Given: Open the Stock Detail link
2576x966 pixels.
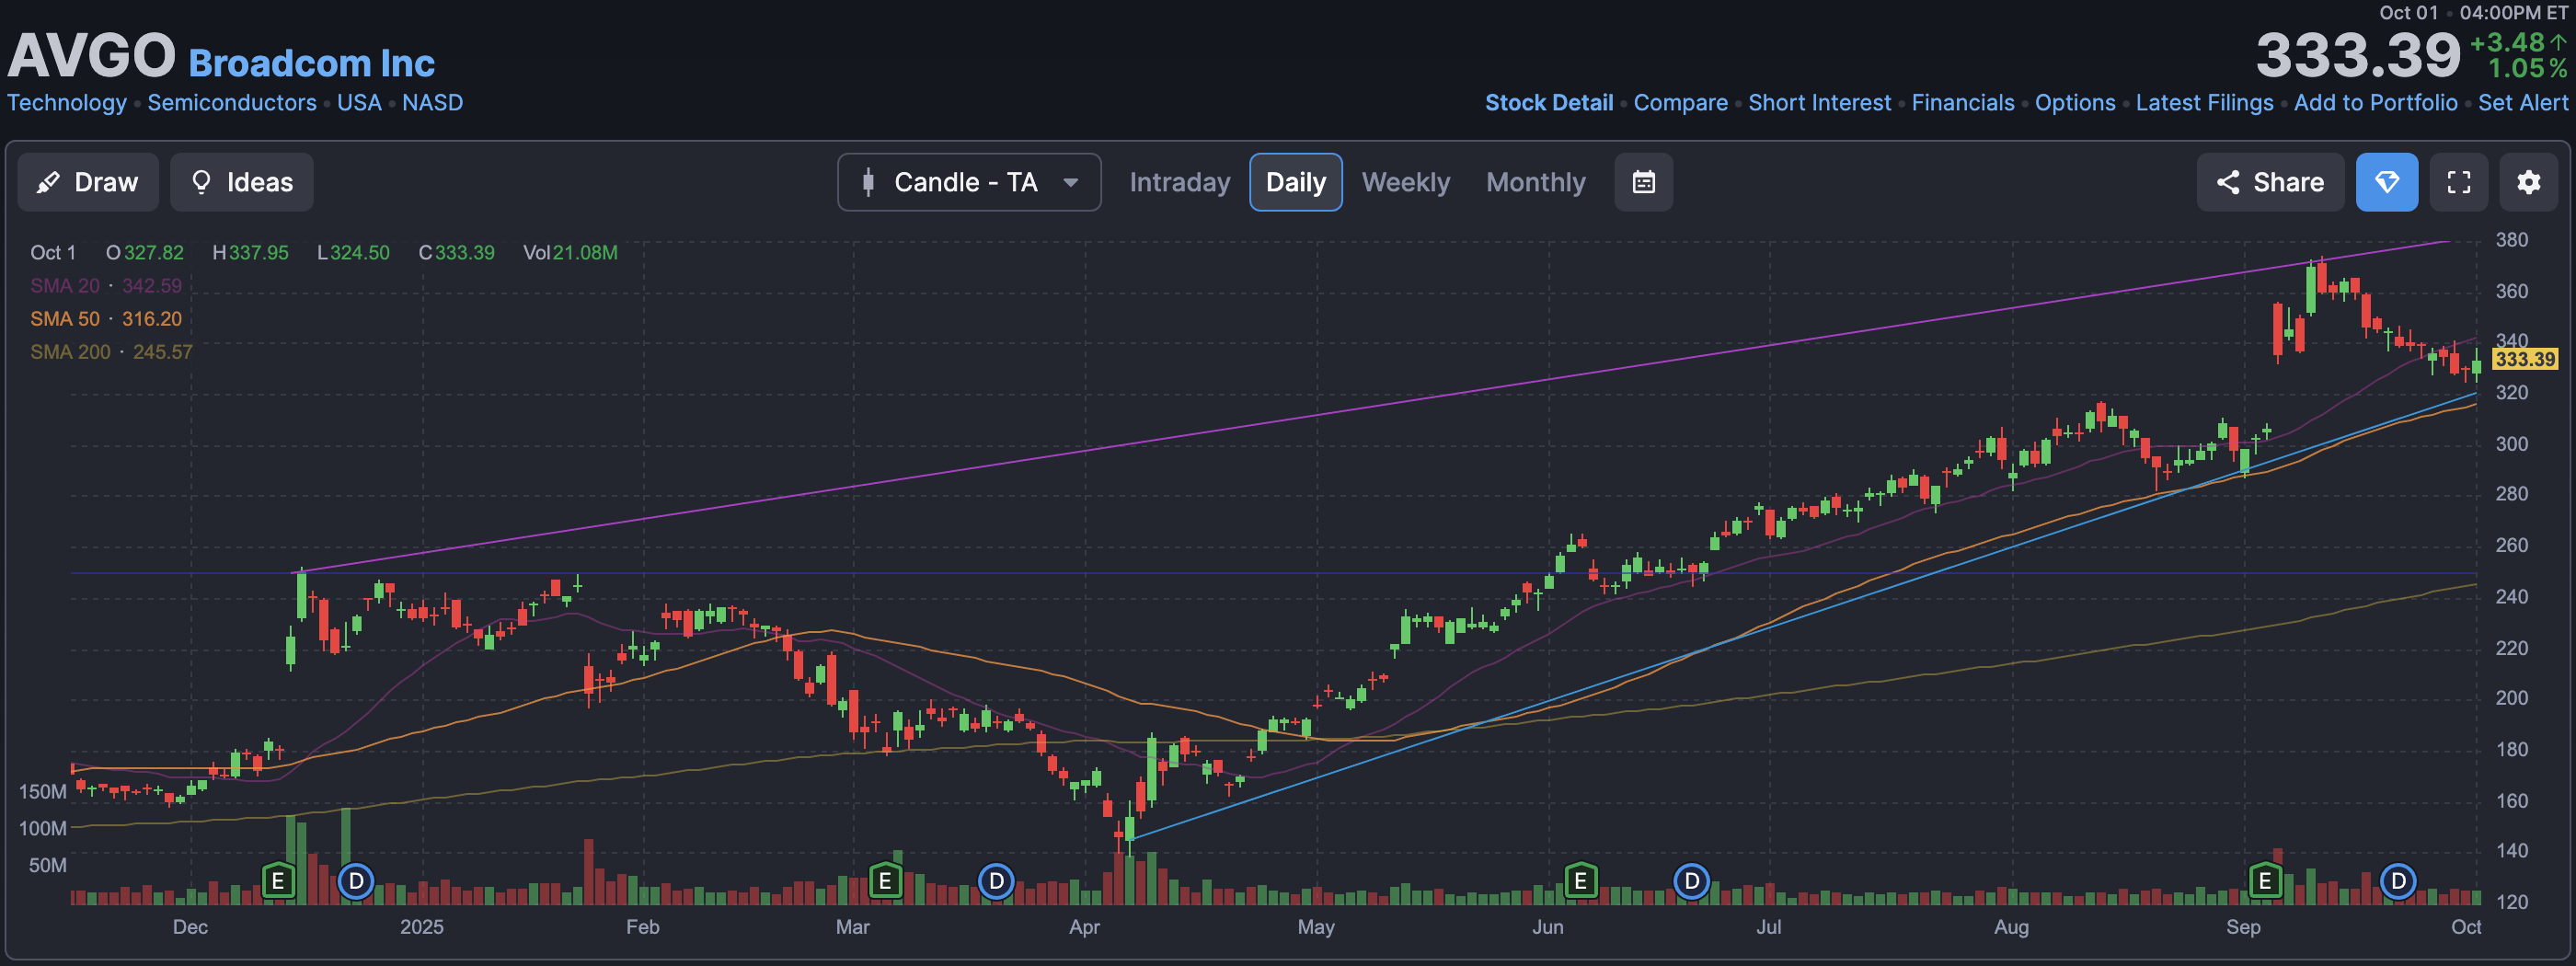Looking at the screenshot, I should 1548,103.
